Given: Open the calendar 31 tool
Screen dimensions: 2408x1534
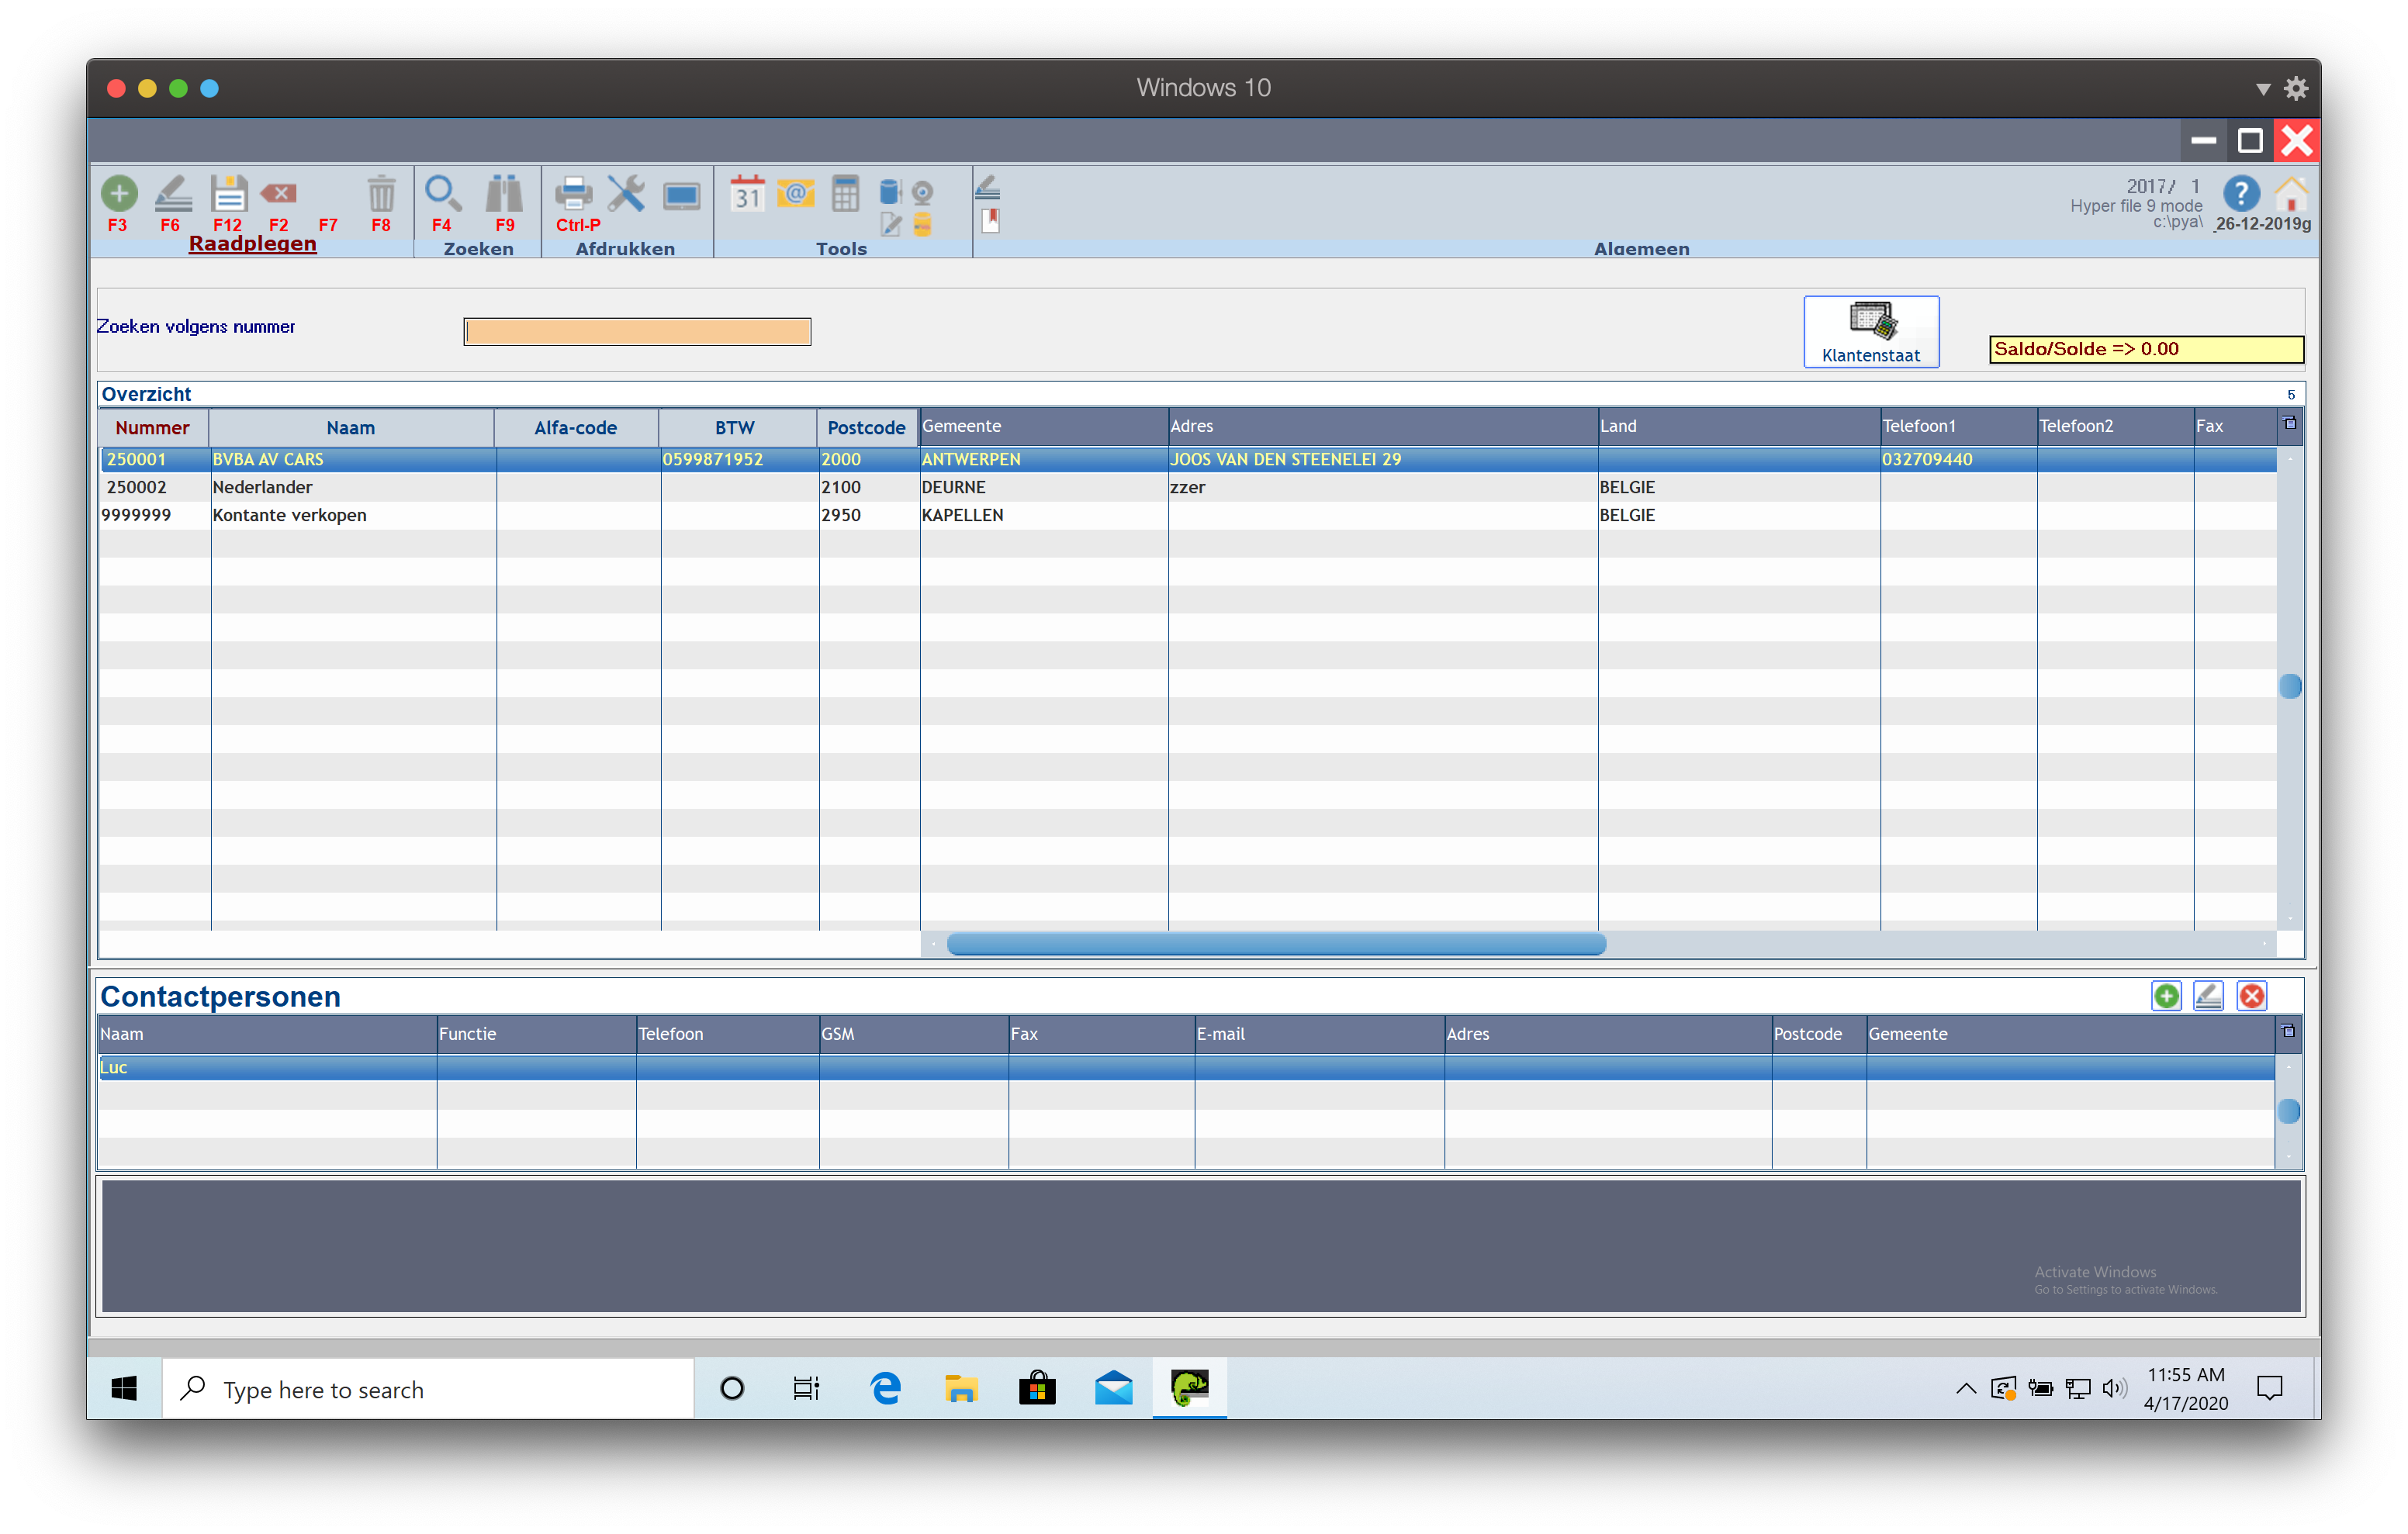Looking at the screenshot, I should (x=747, y=194).
